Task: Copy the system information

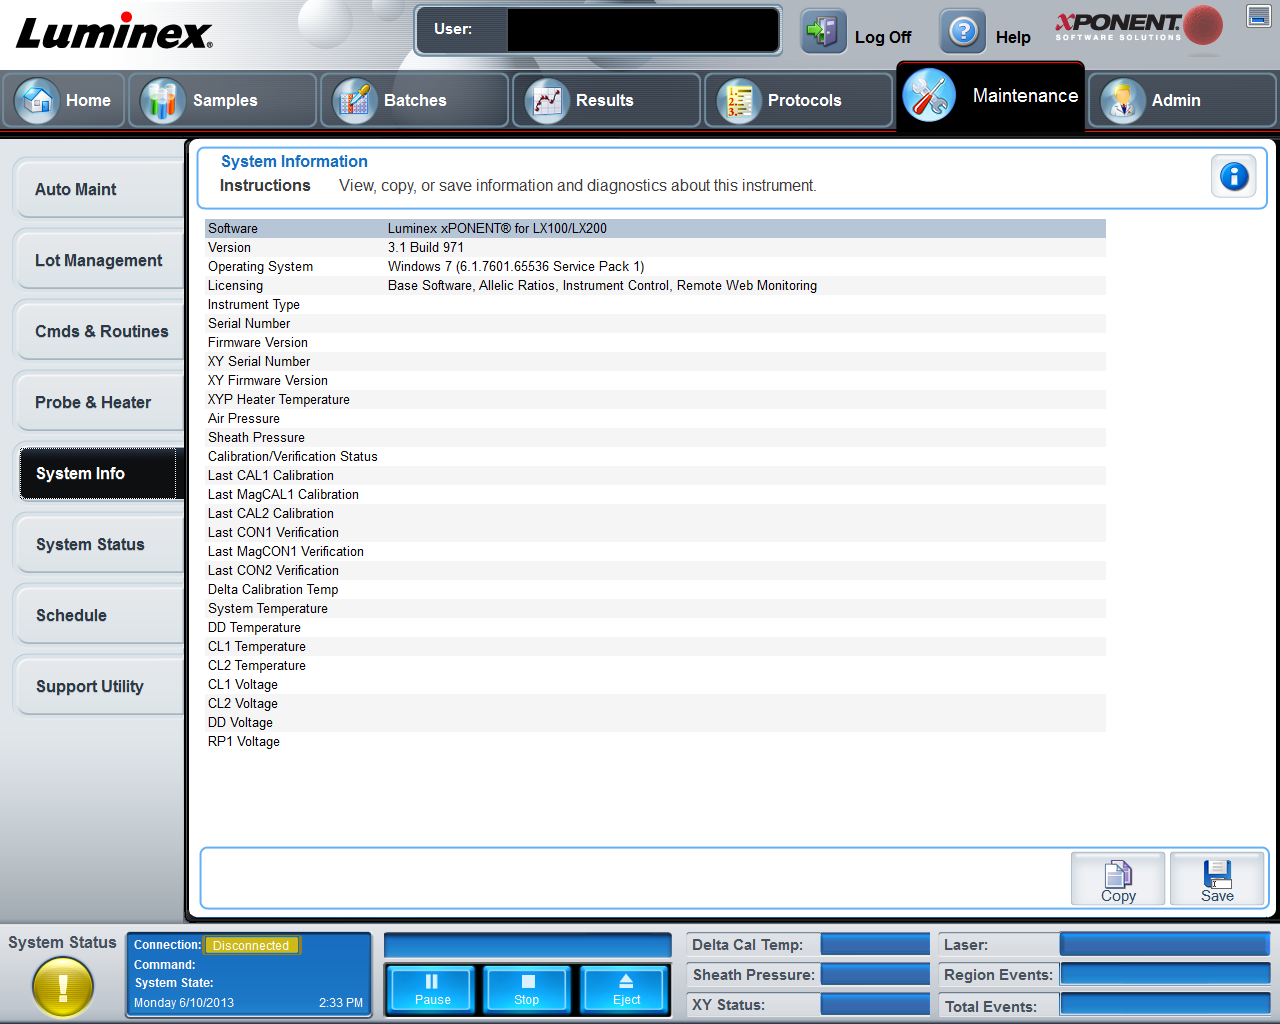Action: tap(1117, 878)
